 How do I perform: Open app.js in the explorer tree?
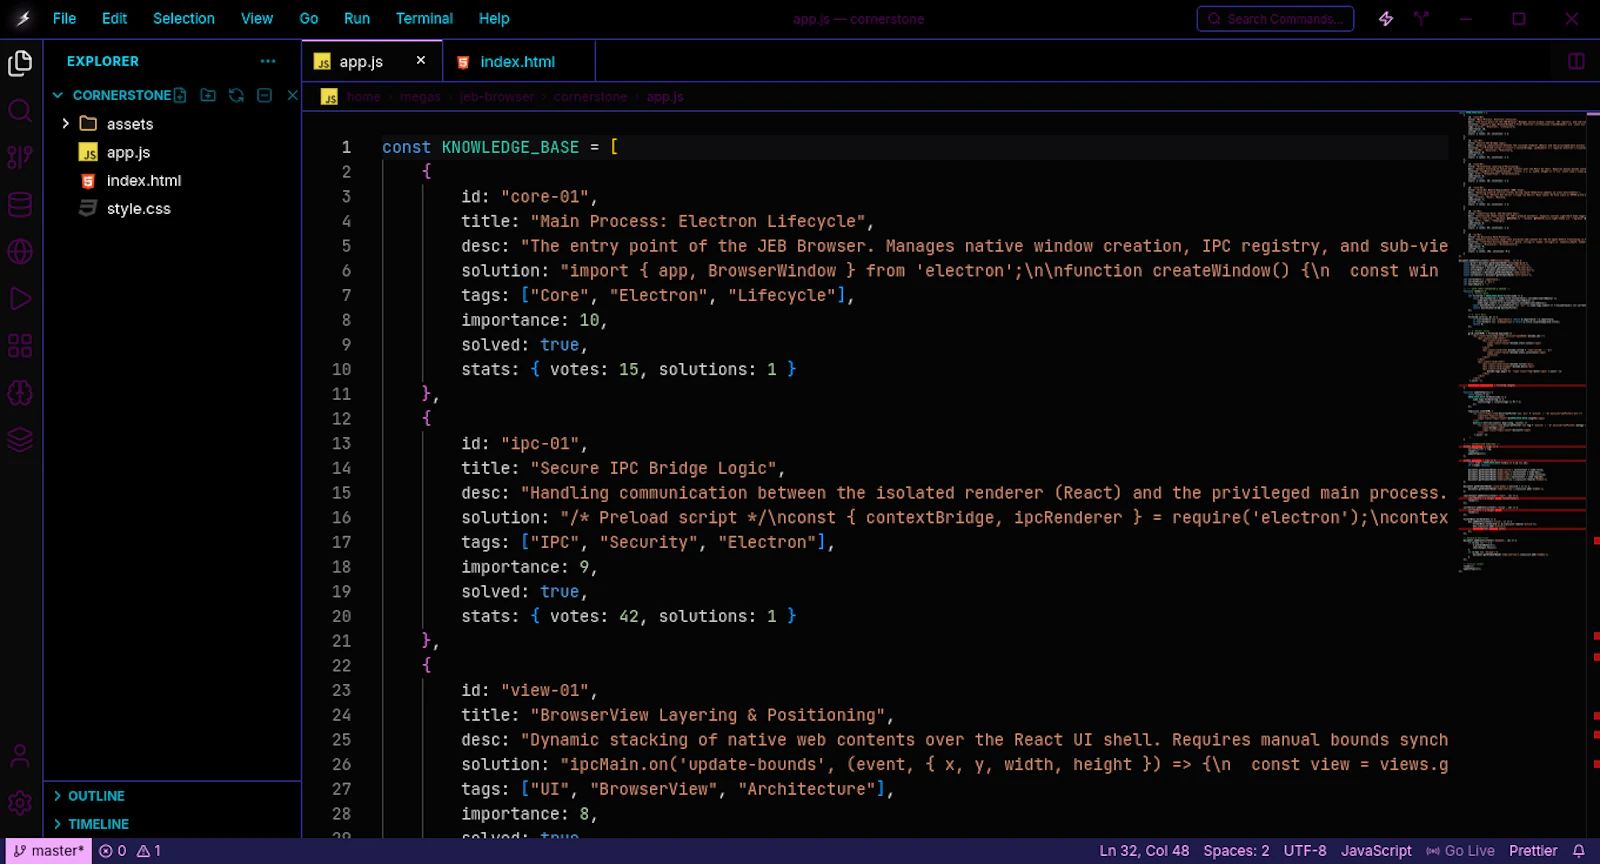tap(128, 152)
